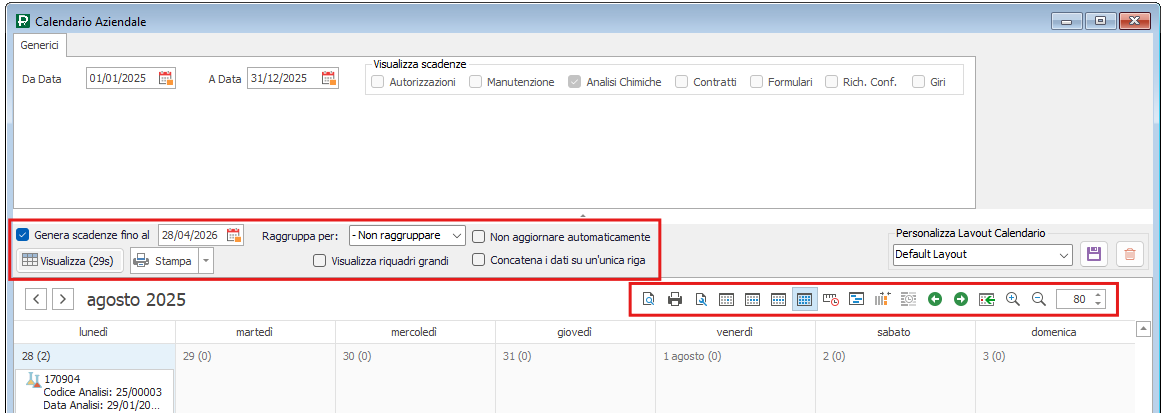This screenshot has width=1163, height=413.
Task: Switch to the Gantt view icon
Action: pos(857,299)
